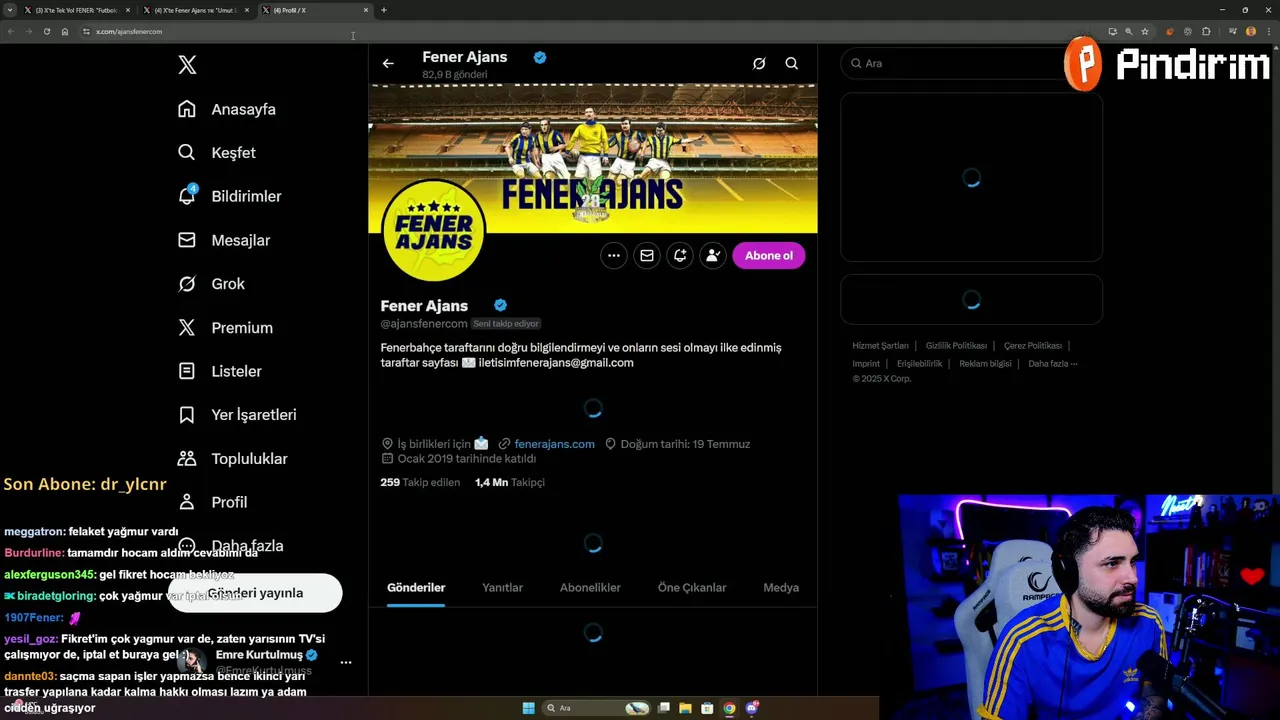
Task: Click the Fener Ajans verified badge
Action: point(500,305)
